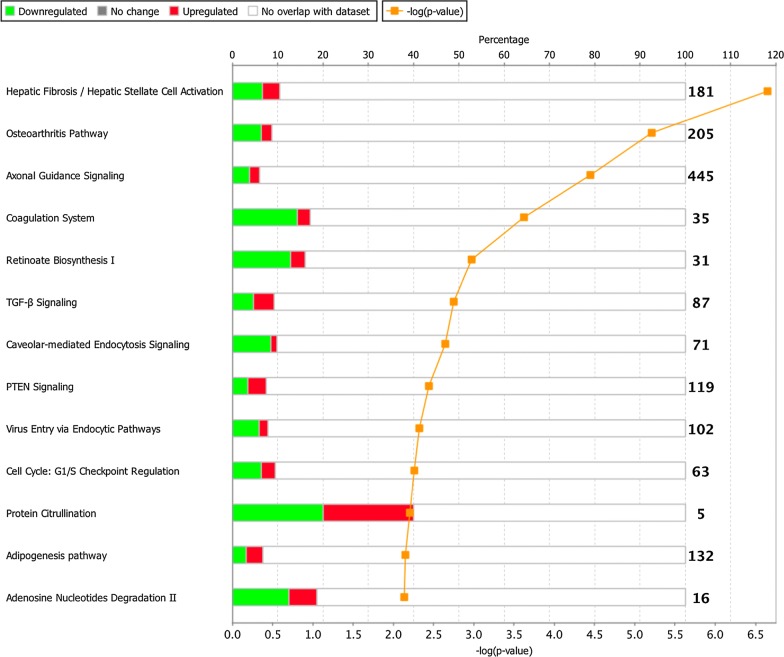Select Cell Cycle: G1/S Checkpoint Regulation label
This screenshot has width=784, height=657.
92,471
